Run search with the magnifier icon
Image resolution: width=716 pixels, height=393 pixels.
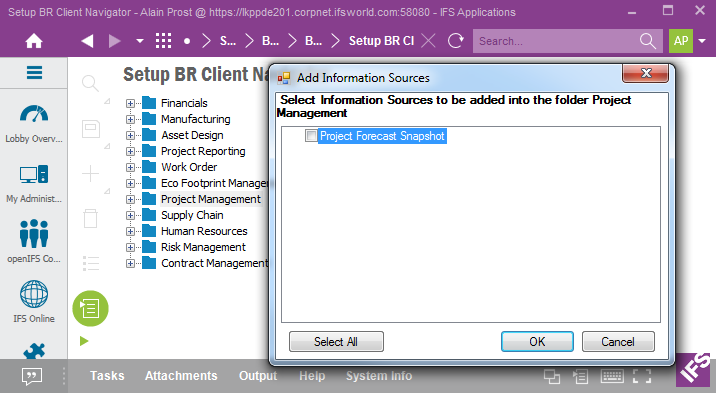(x=648, y=41)
